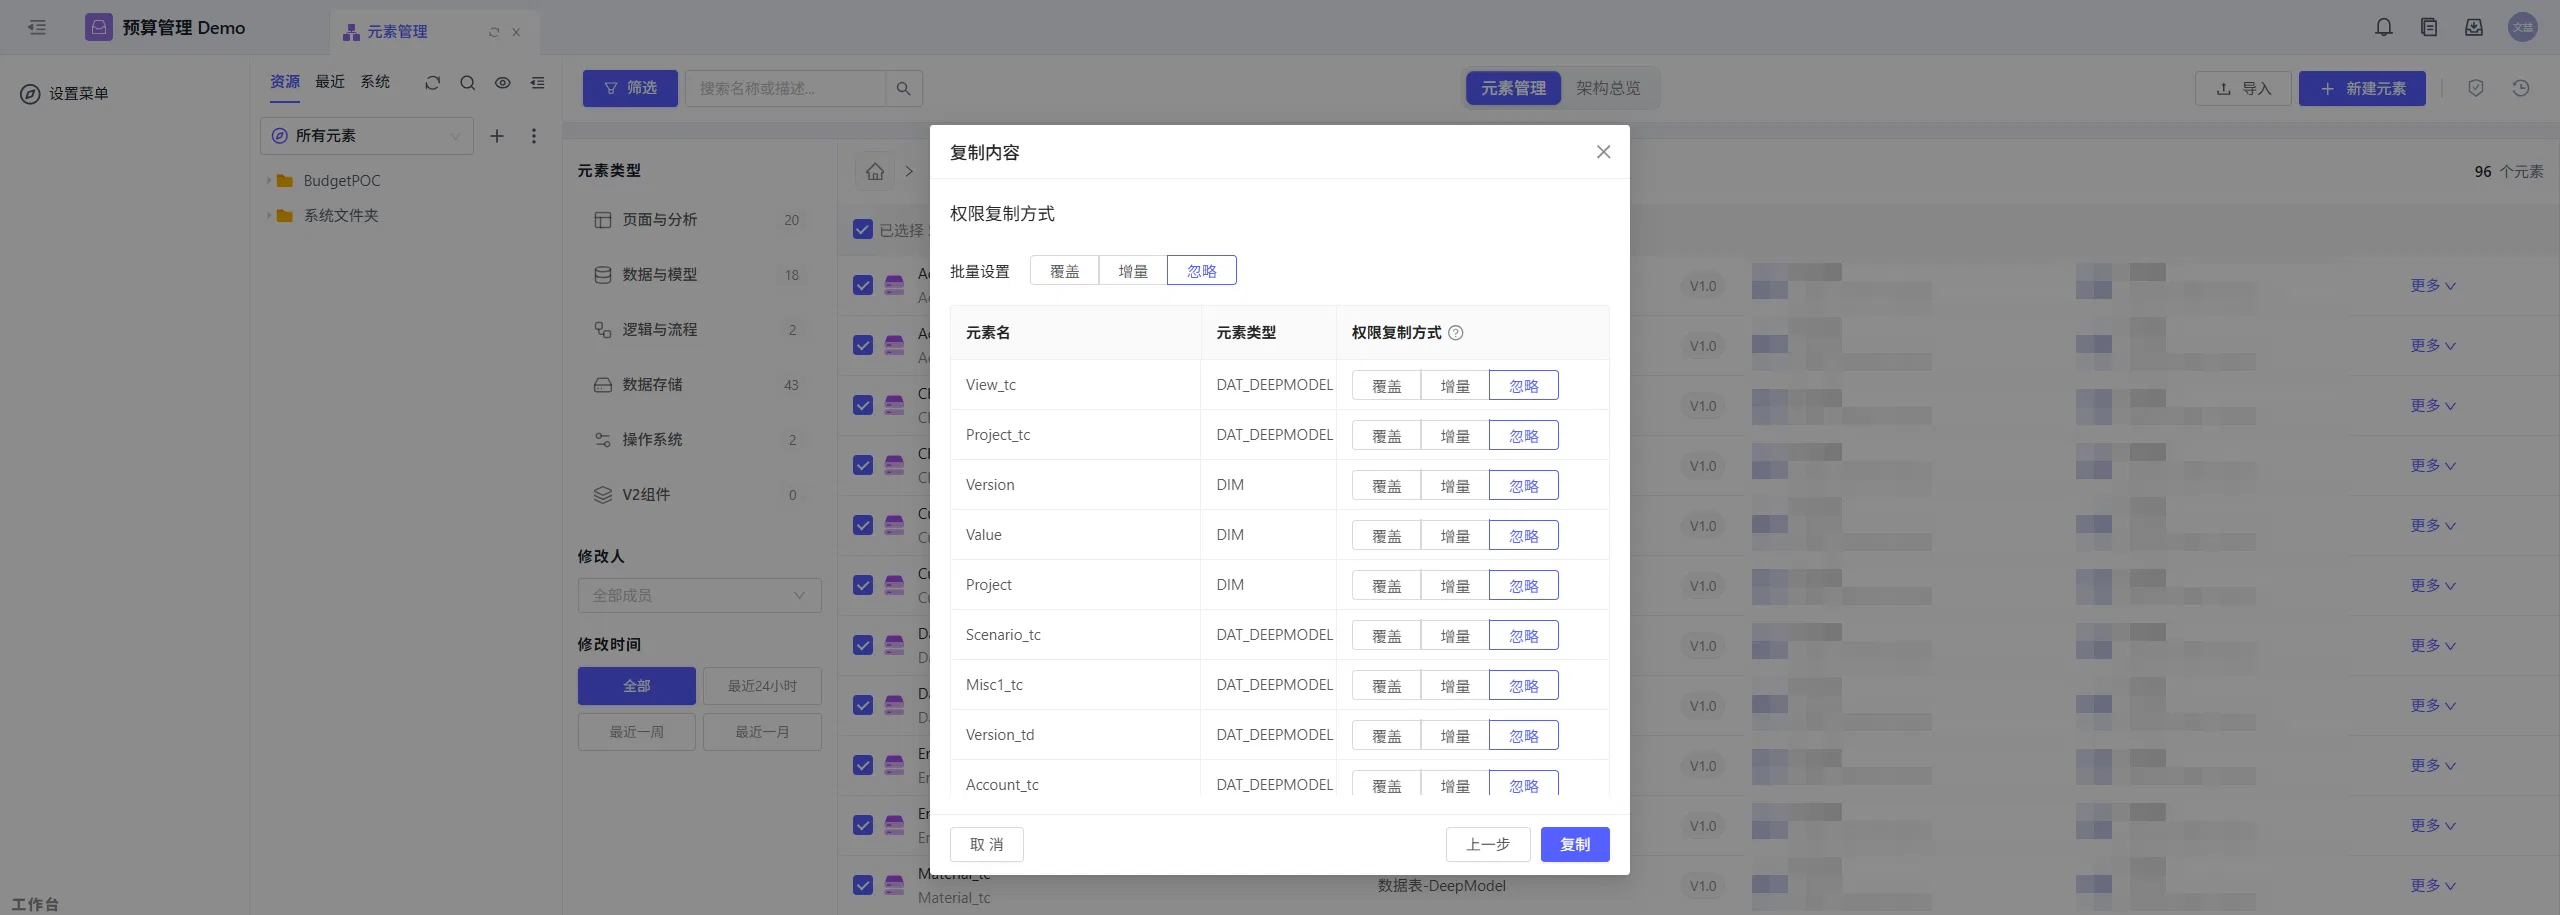This screenshot has width=2560, height=915.
Task: Open 更多 dropdown in first table row
Action: point(2433,286)
